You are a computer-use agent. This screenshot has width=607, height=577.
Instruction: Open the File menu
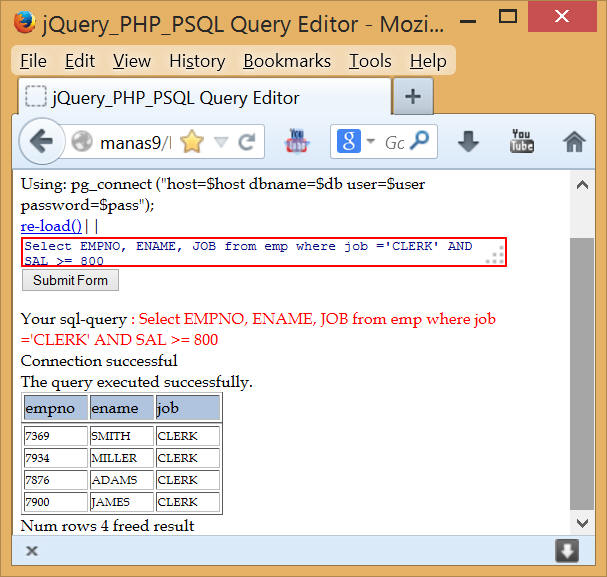(x=33, y=61)
